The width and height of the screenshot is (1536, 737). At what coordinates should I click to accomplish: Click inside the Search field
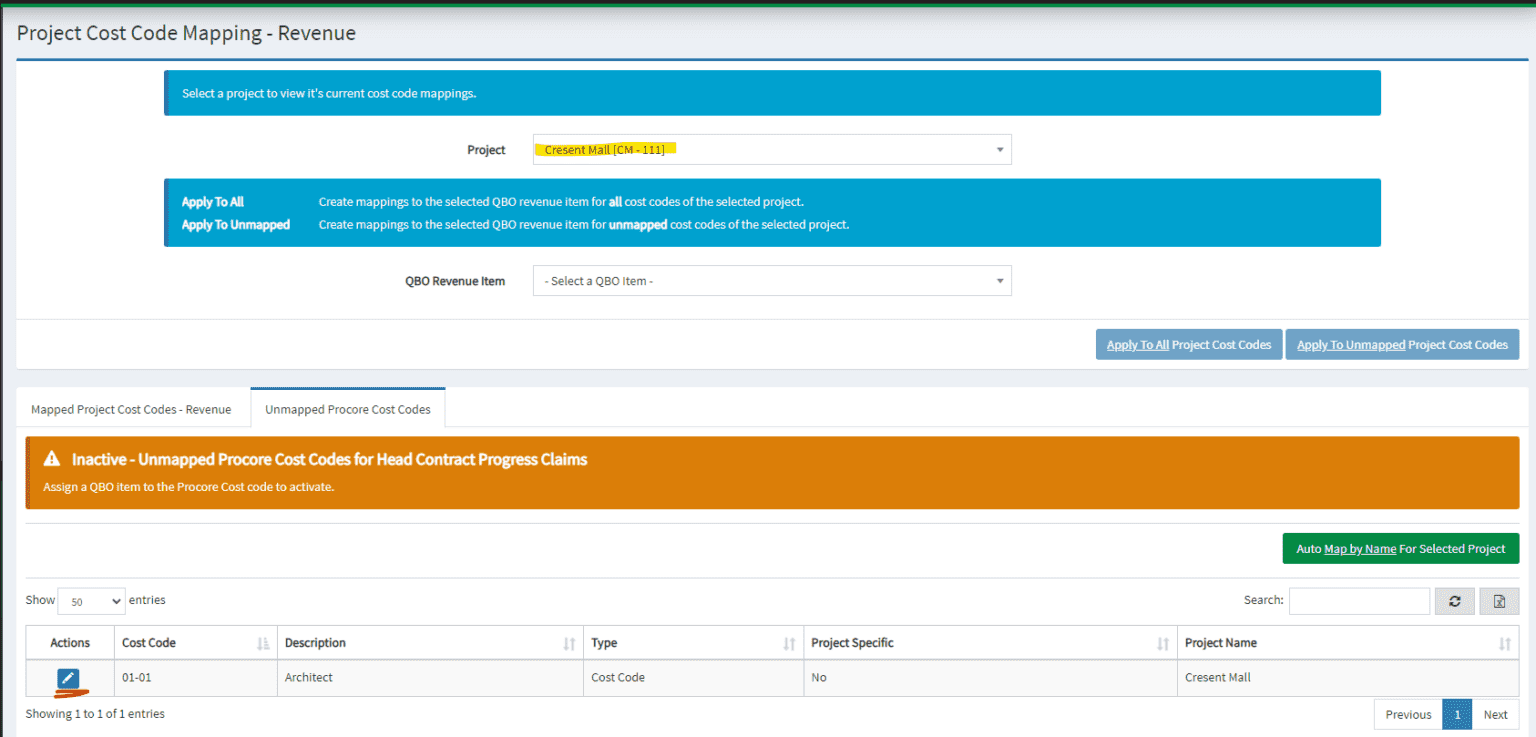(x=1359, y=600)
